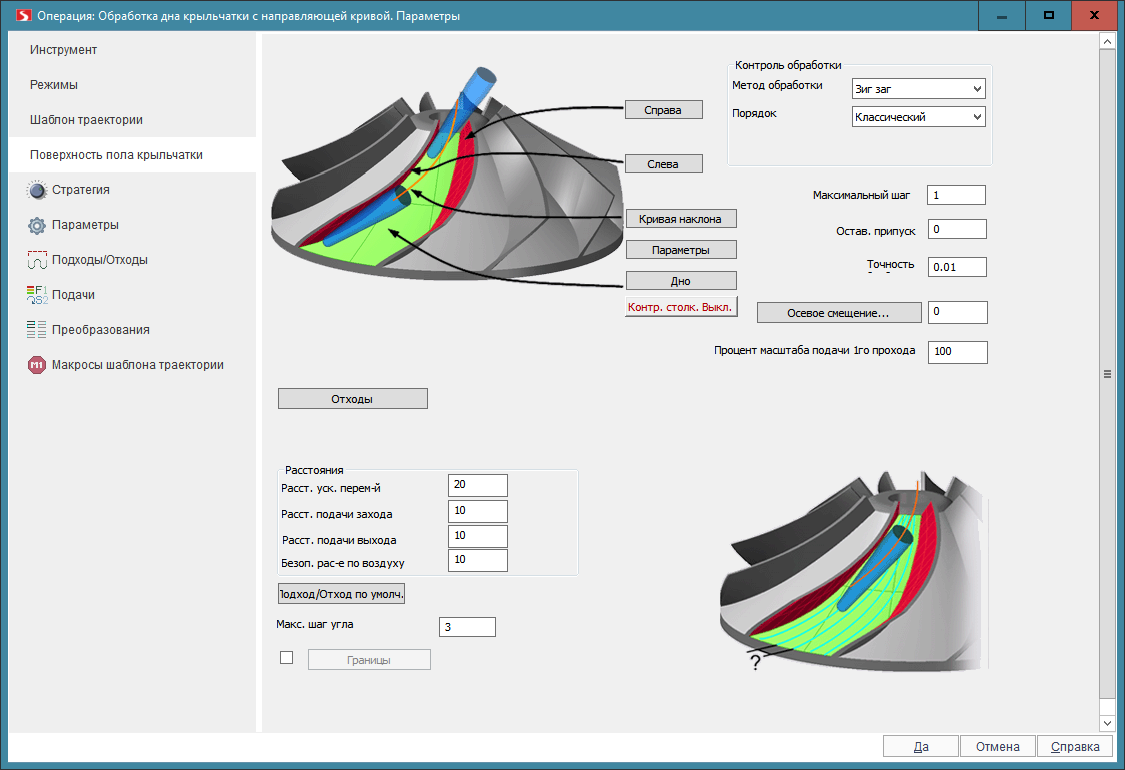The height and width of the screenshot is (770, 1125).
Task: Click the Параметры gear icon in sidebar
Action: coord(37,225)
